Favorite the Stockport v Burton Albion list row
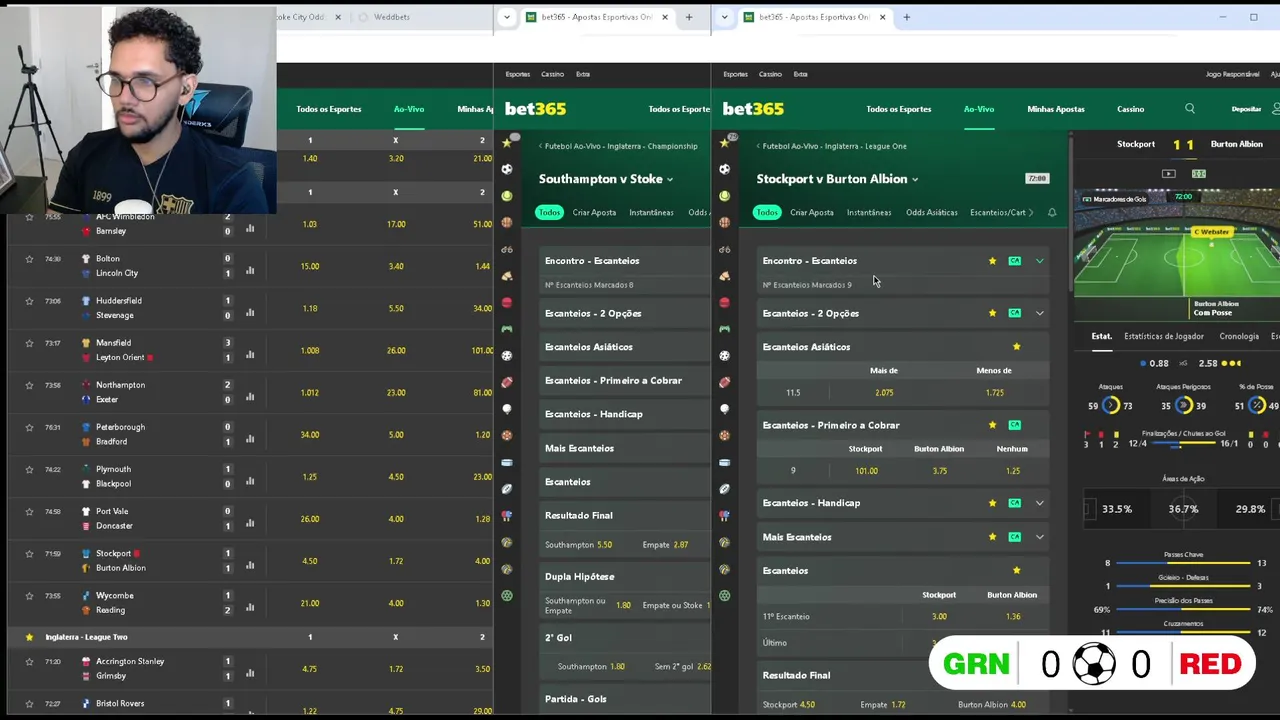Viewport: 1280px width, 720px height. point(29,554)
